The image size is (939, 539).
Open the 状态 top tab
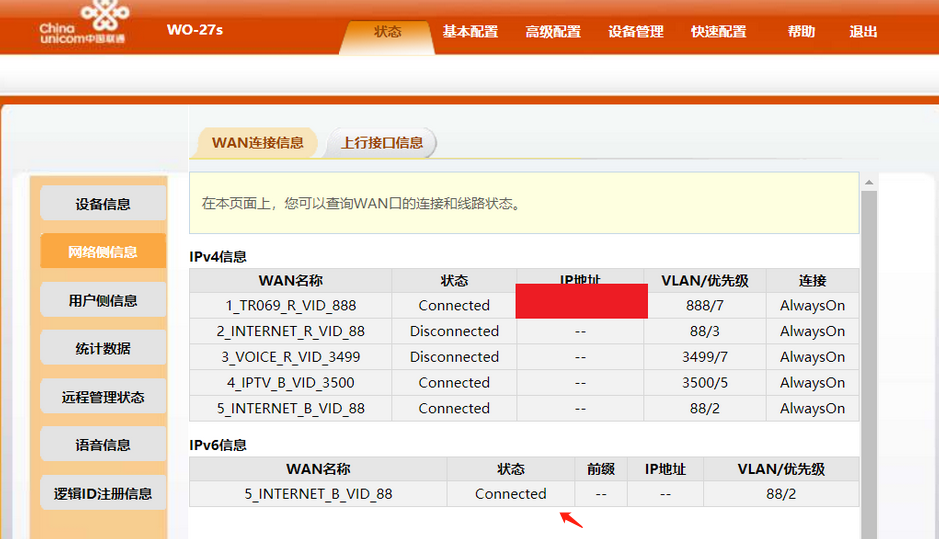pos(387,32)
